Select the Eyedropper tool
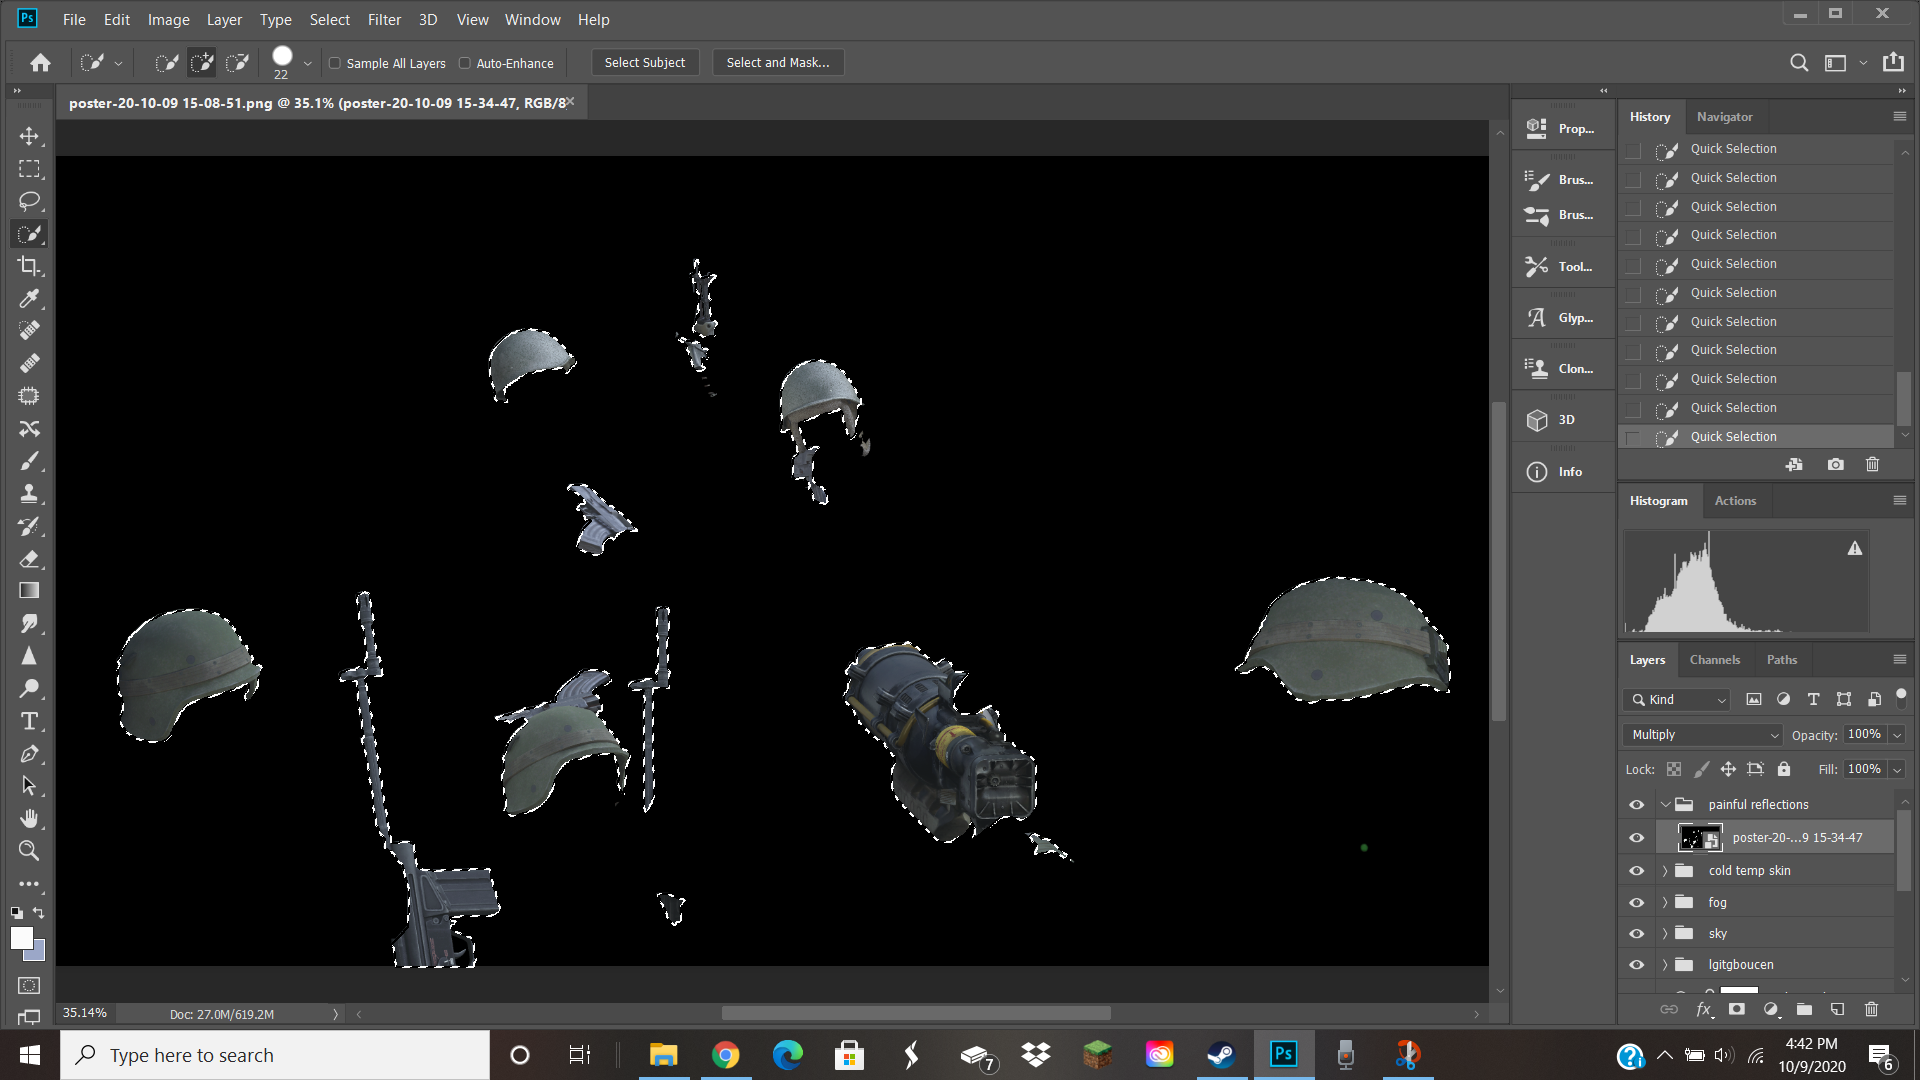The image size is (1920, 1080). [29, 298]
